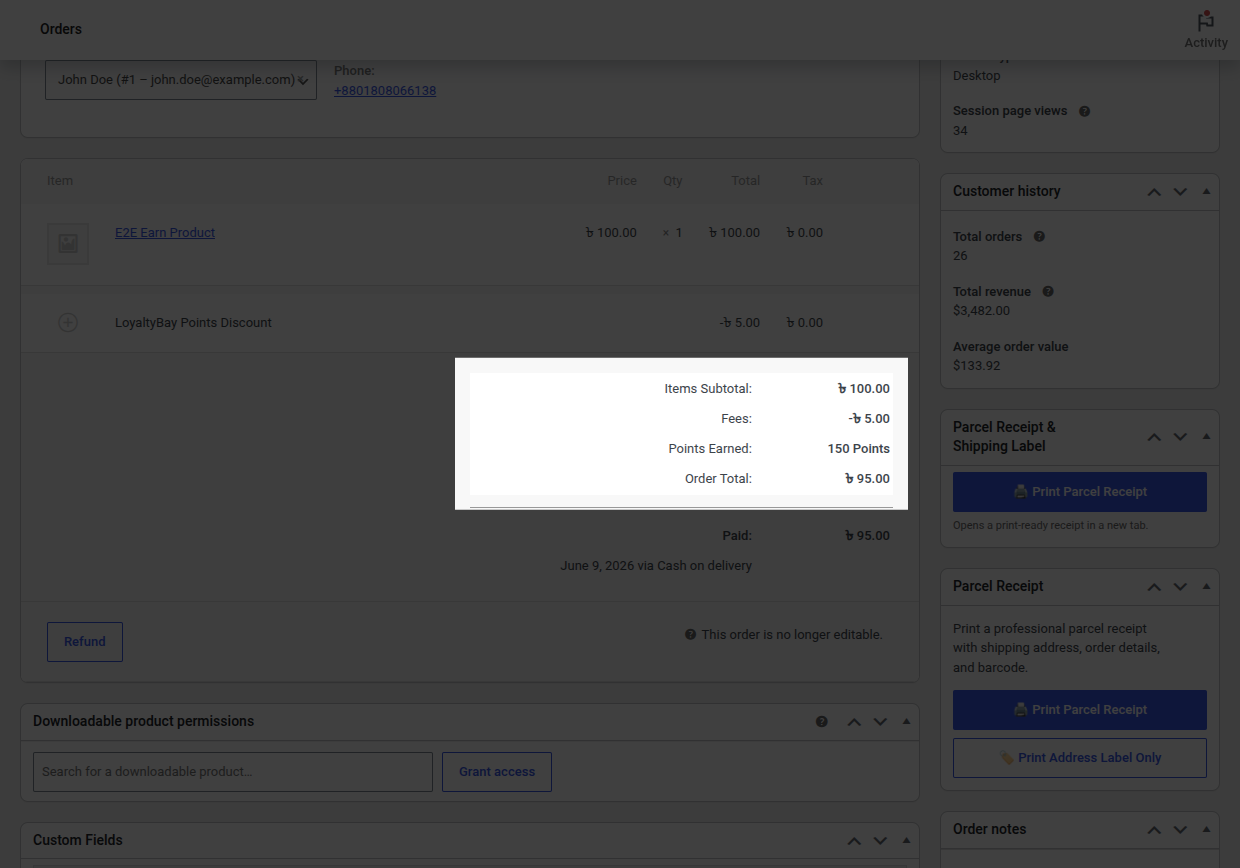Click Print Address Label Only button
The width and height of the screenshot is (1240, 868).
pyautogui.click(x=1080, y=758)
